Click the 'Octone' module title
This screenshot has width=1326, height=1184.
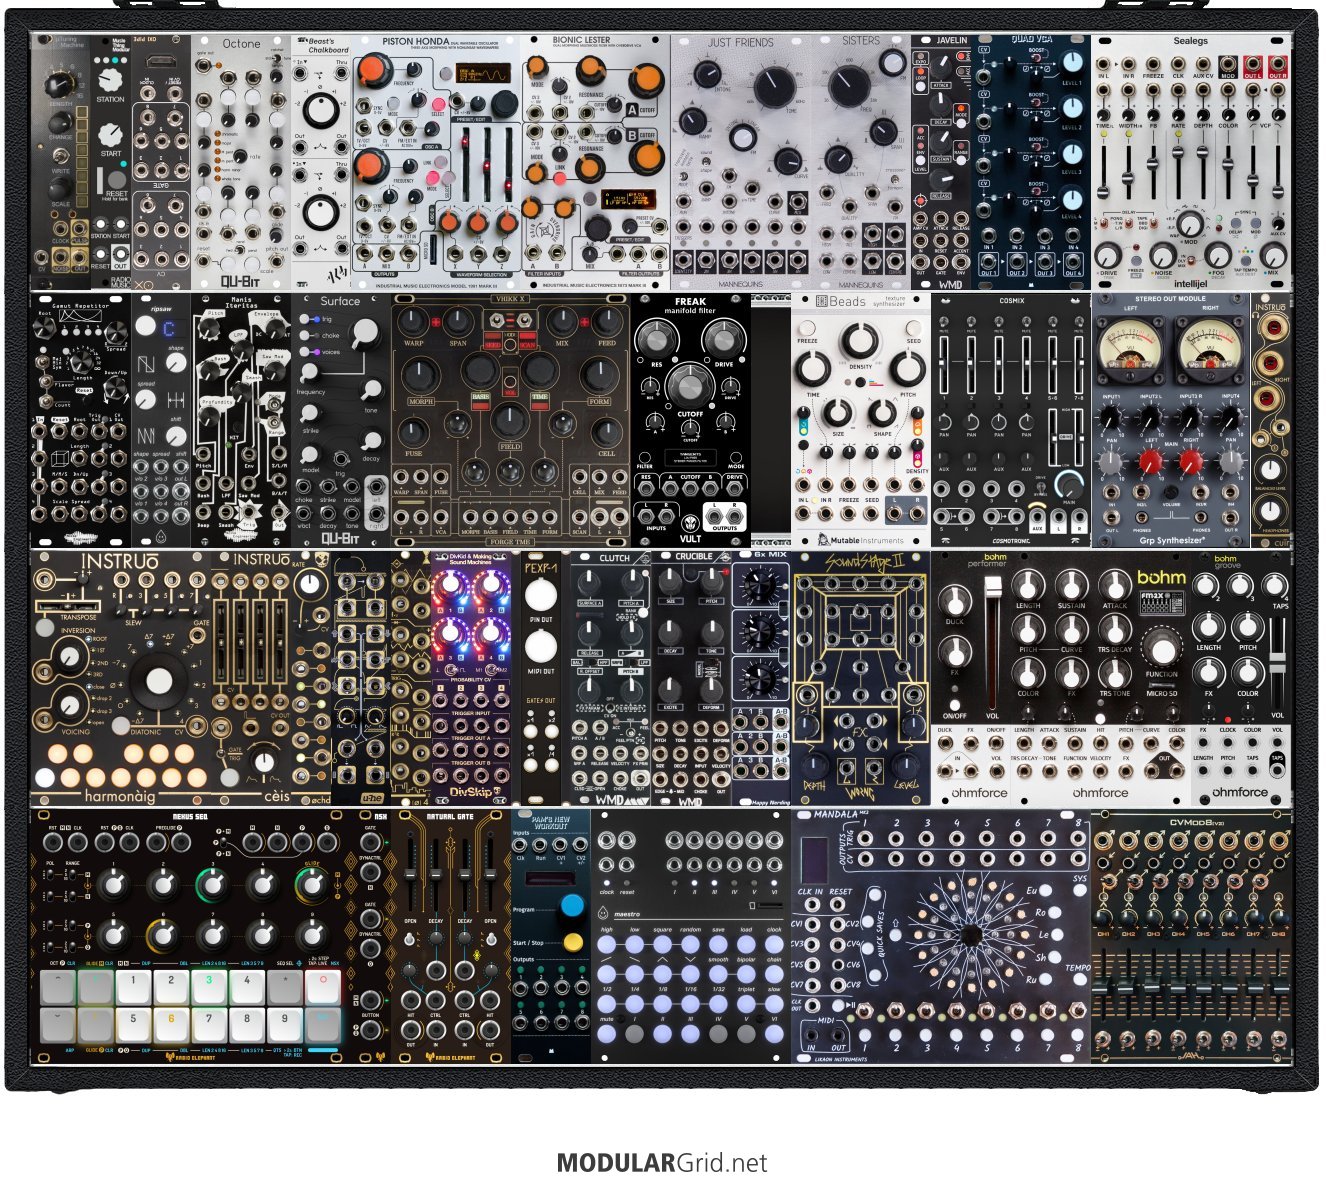coord(241,44)
